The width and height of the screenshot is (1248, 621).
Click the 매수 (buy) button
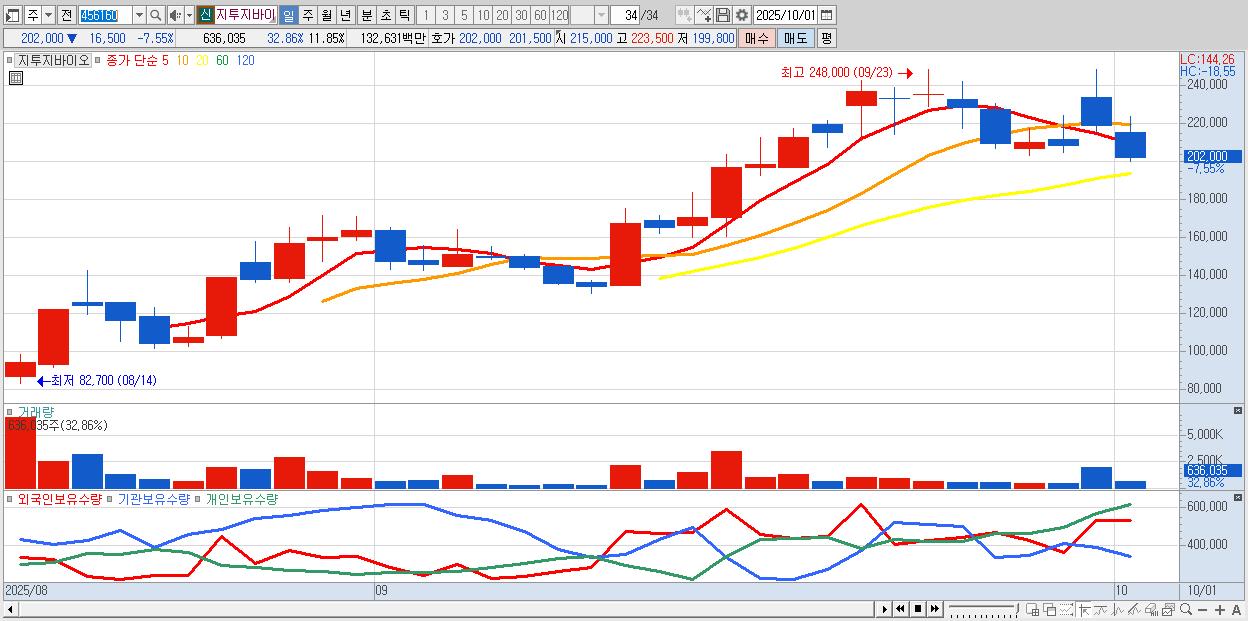click(757, 38)
